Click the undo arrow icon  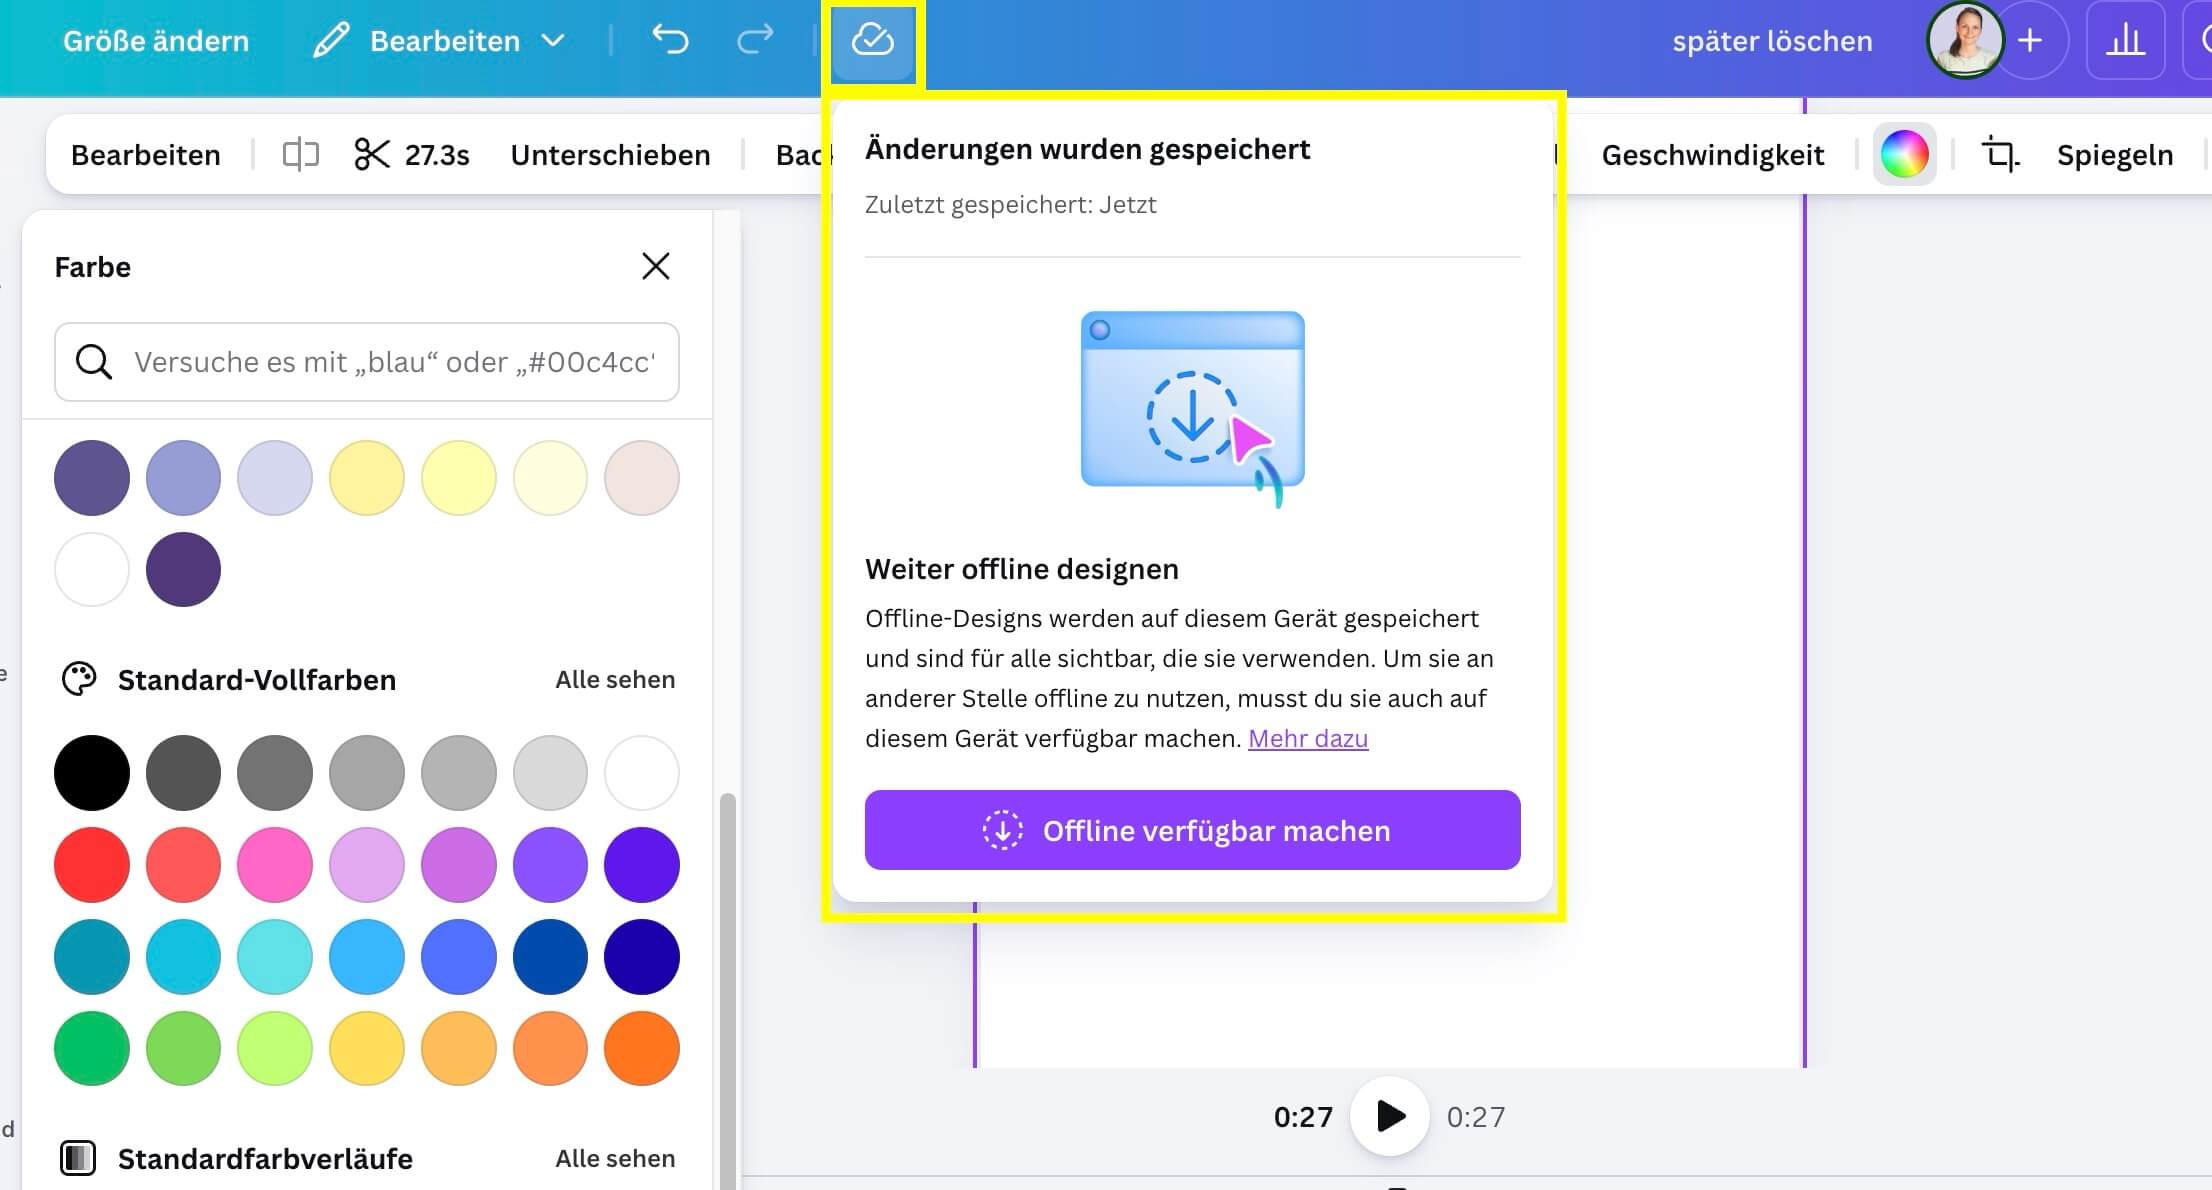point(670,41)
